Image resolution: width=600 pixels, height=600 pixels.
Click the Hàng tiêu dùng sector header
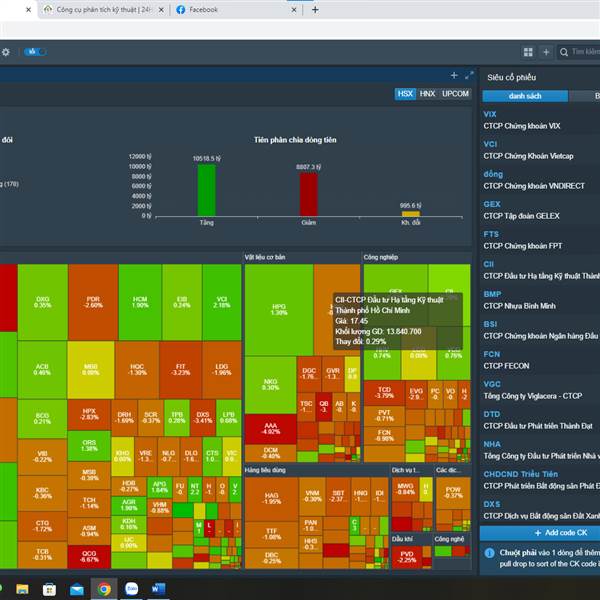tap(265, 470)
